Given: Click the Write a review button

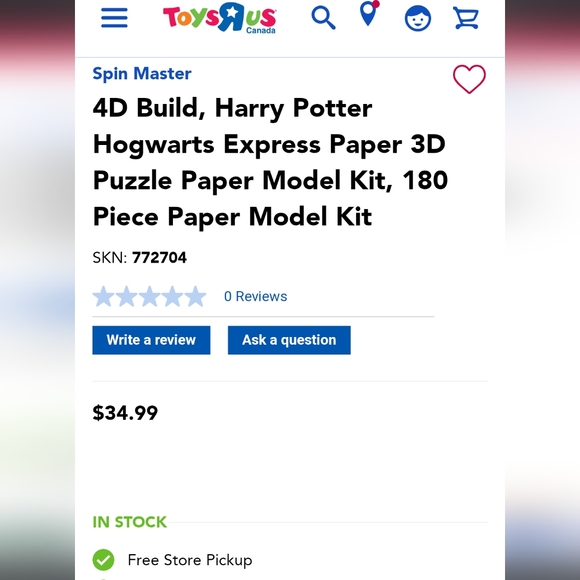Looking at the screenshot, I should pos(151,340).
